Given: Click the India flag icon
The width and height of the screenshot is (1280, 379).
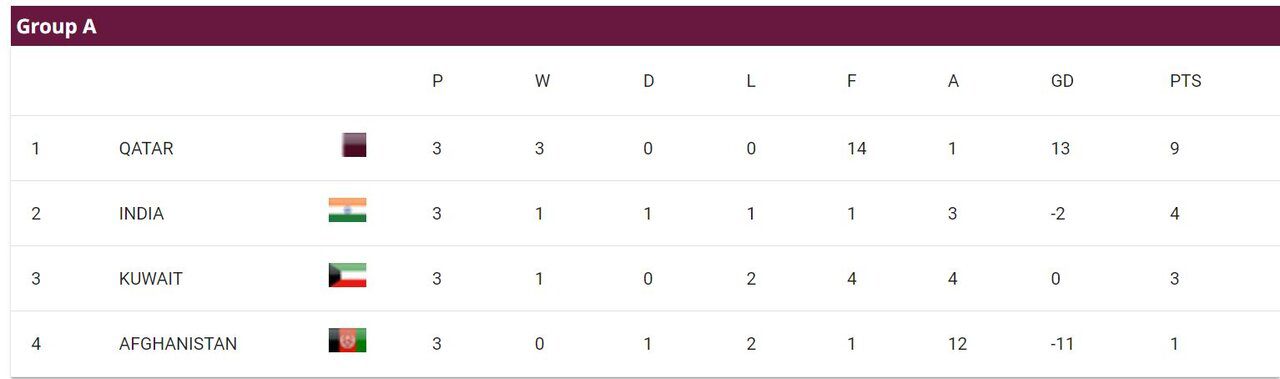Looking at the screenshot, I should [x=347, y=210].
